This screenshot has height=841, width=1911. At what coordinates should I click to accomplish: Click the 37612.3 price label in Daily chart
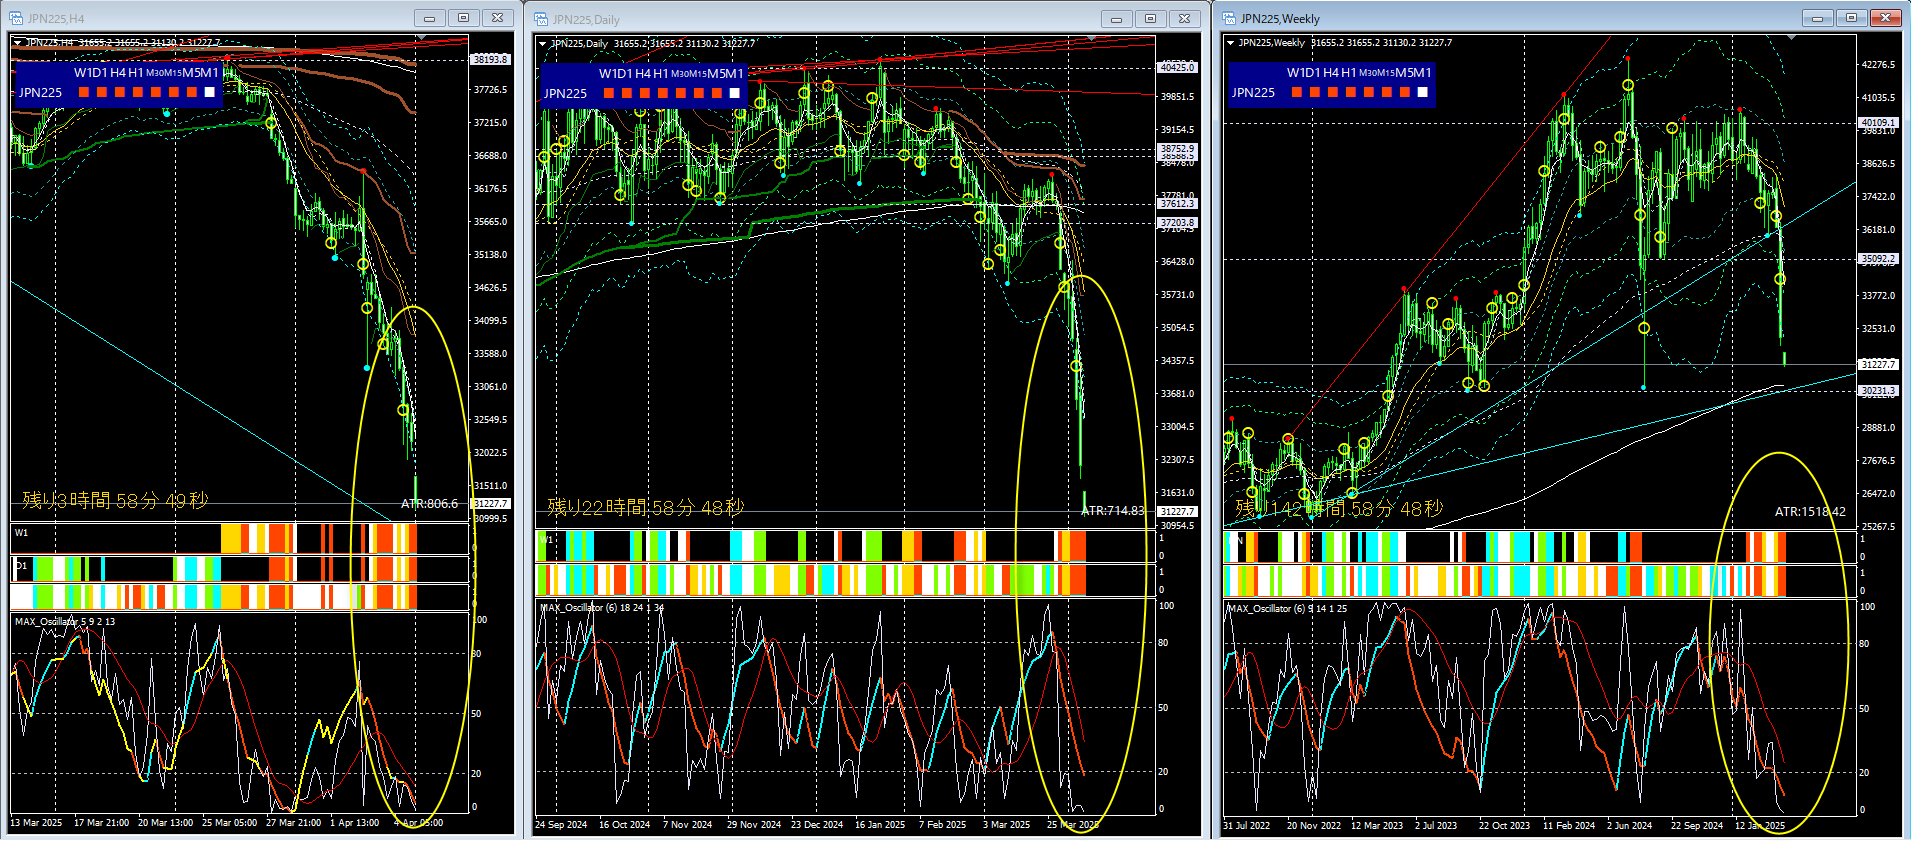point(1177,203)
